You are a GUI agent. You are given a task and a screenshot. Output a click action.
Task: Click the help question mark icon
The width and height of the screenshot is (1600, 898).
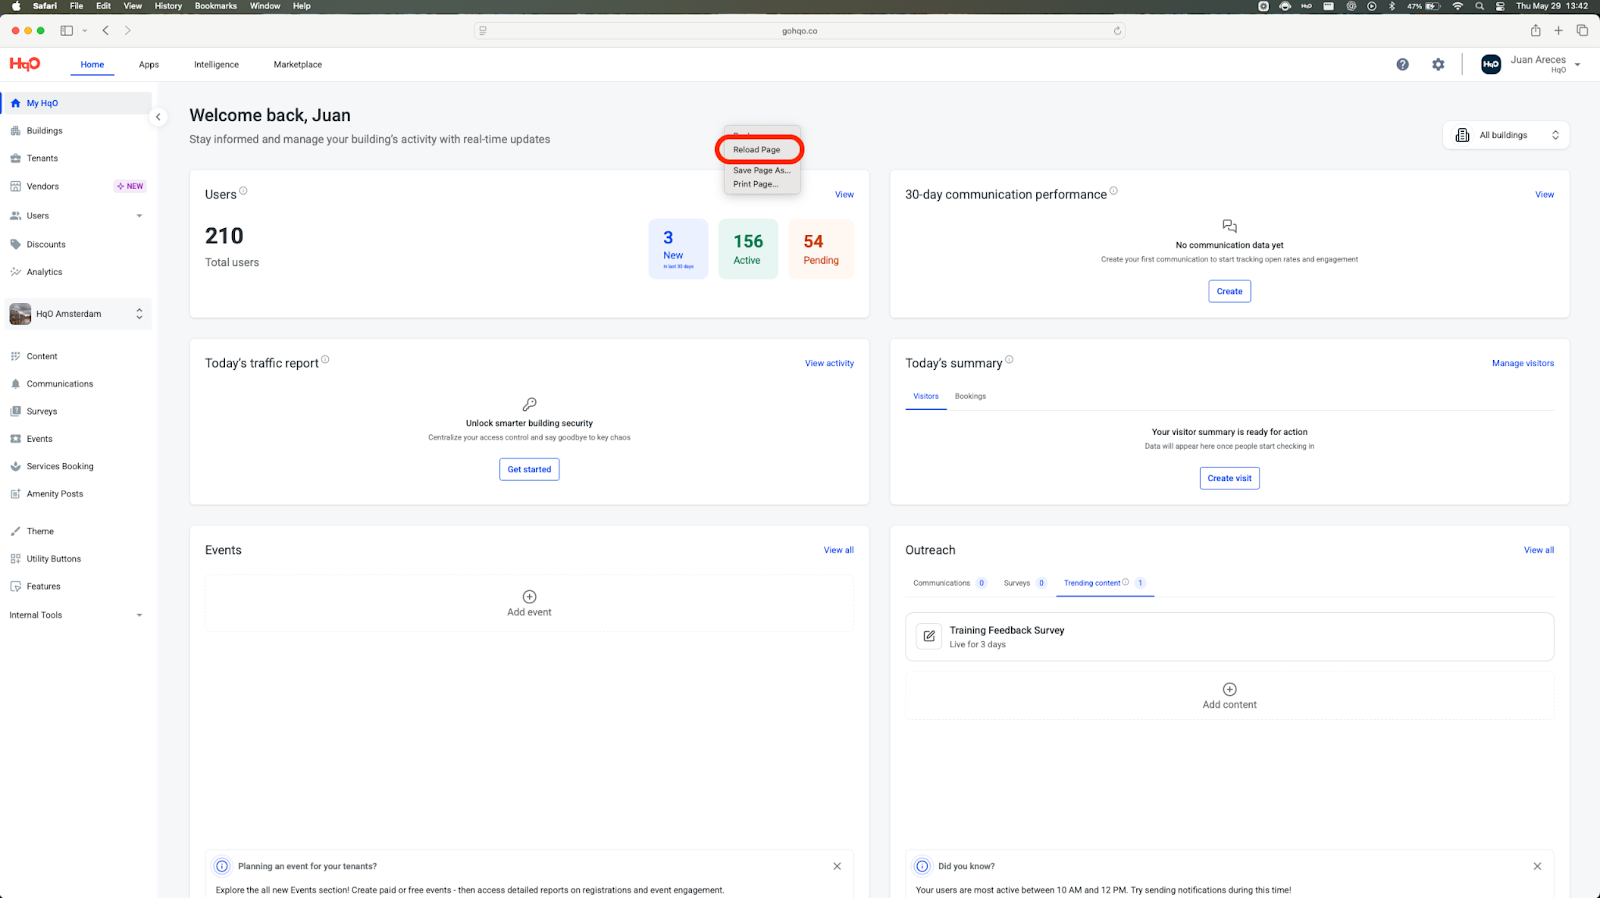tap(1402, 64)
